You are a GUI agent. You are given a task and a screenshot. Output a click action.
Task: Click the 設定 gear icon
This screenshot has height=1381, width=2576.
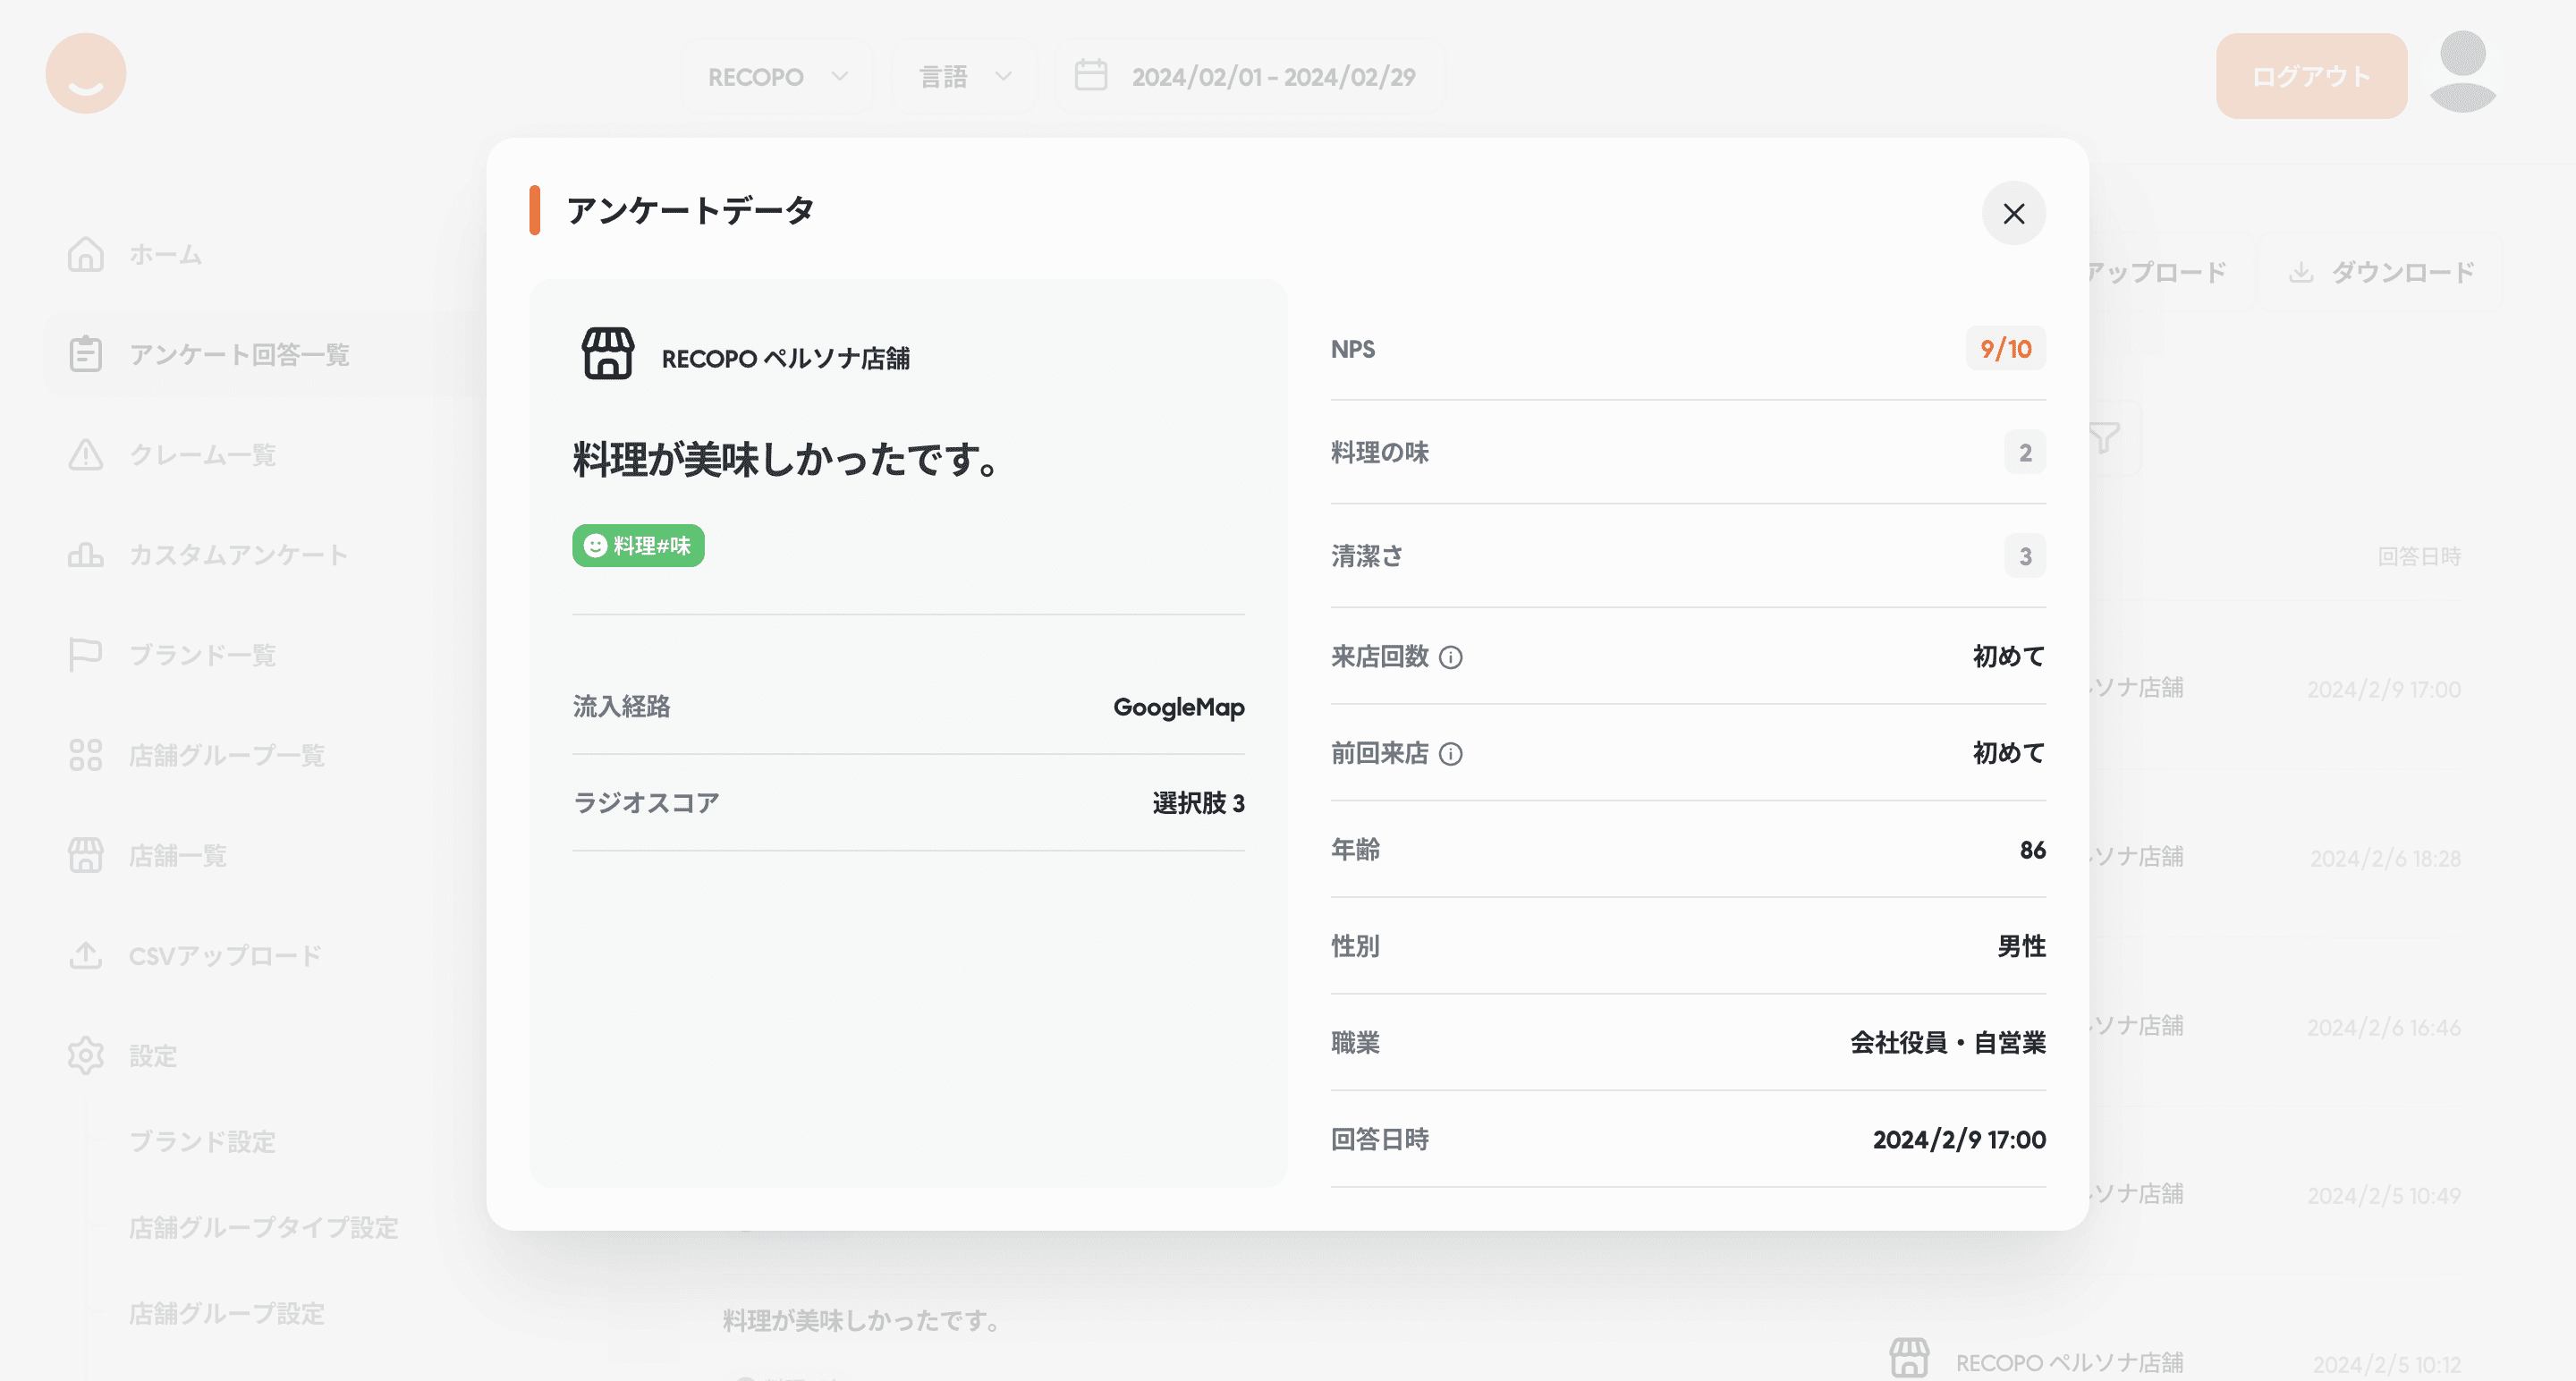pyautogui.click(x=86, y=1055)
